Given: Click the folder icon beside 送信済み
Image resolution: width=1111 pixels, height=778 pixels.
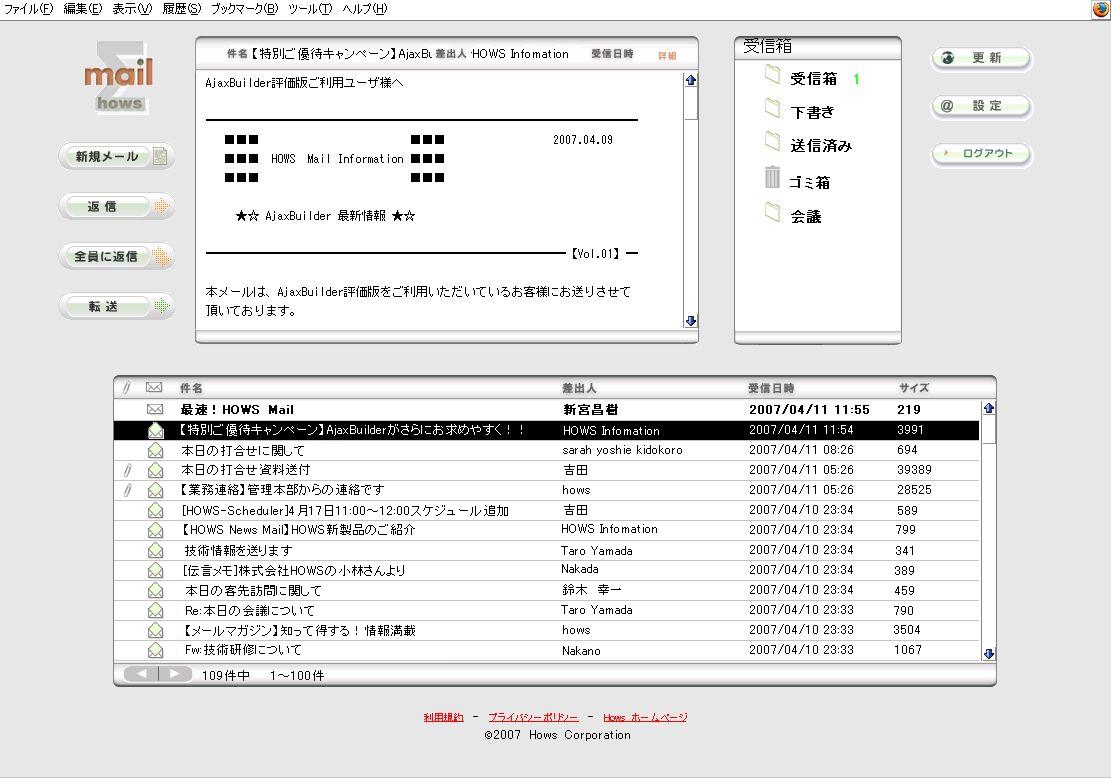Looking at the screenshot, I should pyautogui.click(x=773, y=141).
